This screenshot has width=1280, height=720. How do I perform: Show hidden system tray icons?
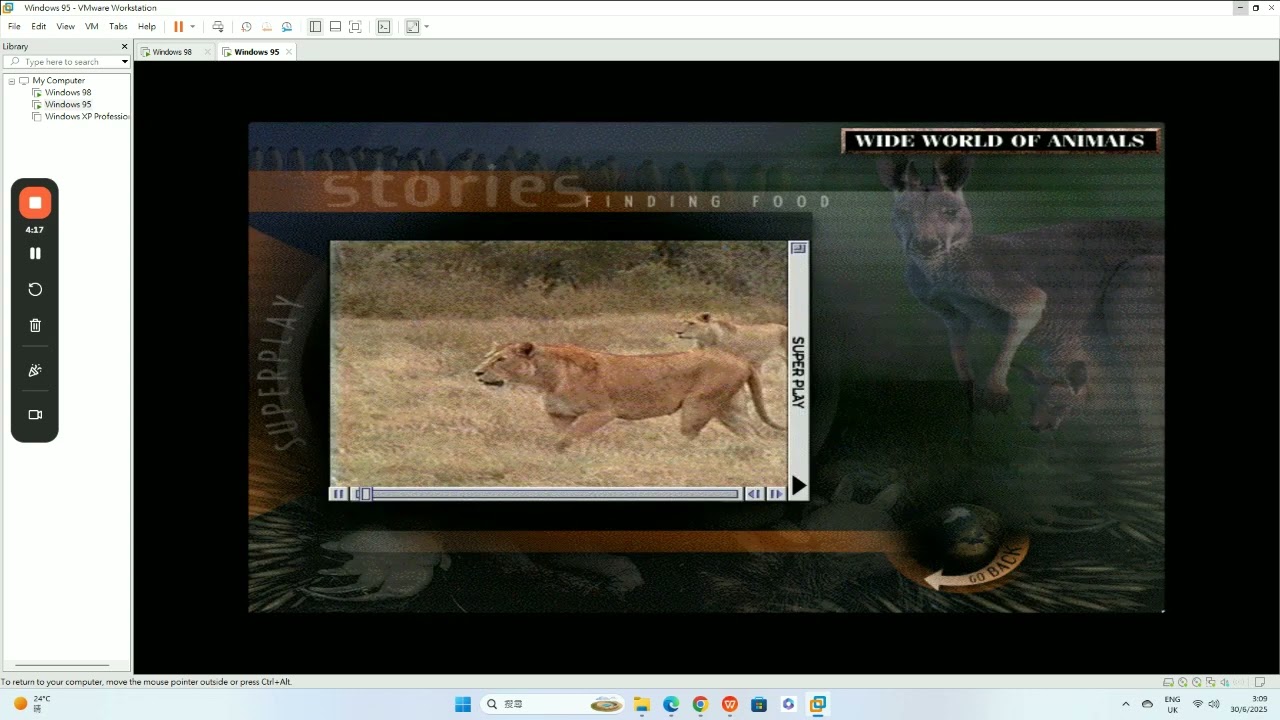click(1126, 704)
